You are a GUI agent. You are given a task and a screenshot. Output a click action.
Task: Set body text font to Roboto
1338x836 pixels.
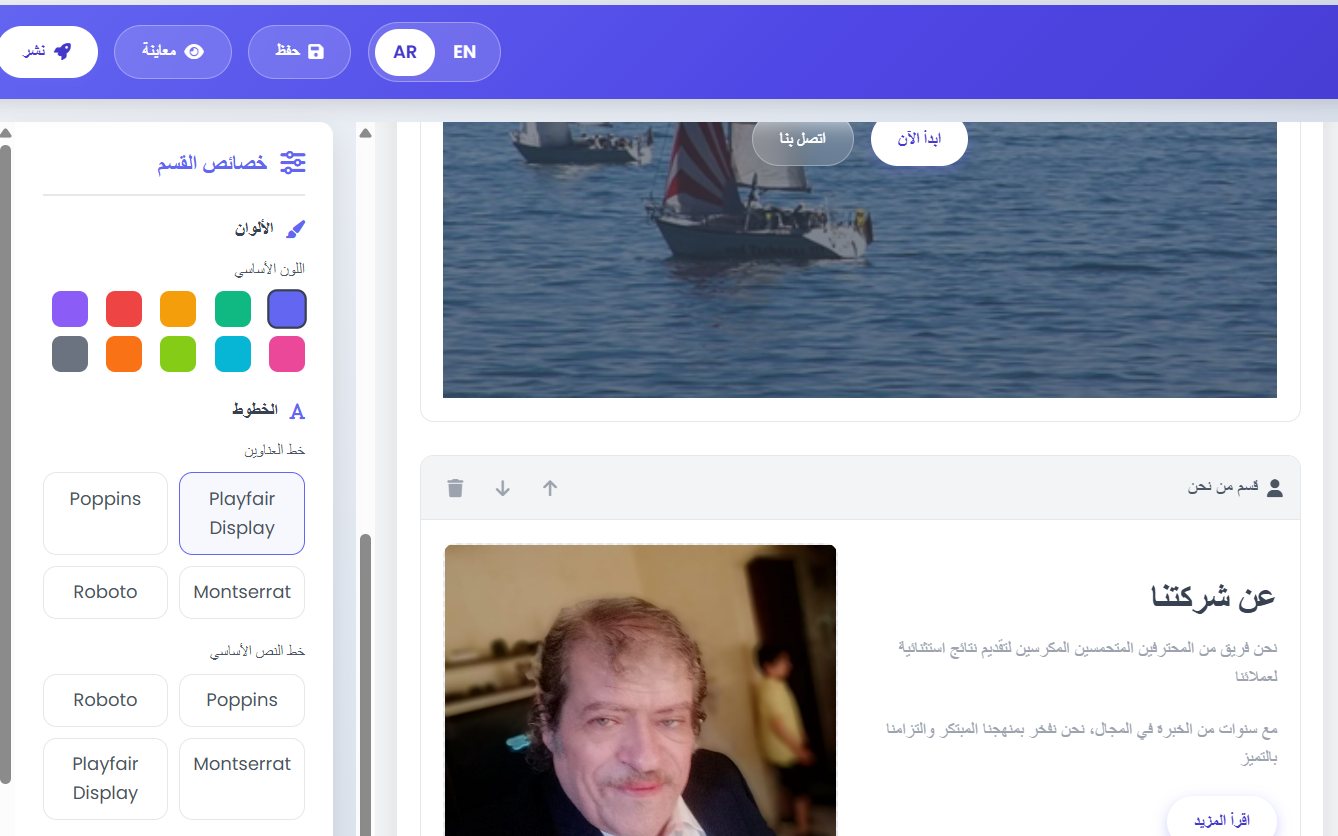105,700
